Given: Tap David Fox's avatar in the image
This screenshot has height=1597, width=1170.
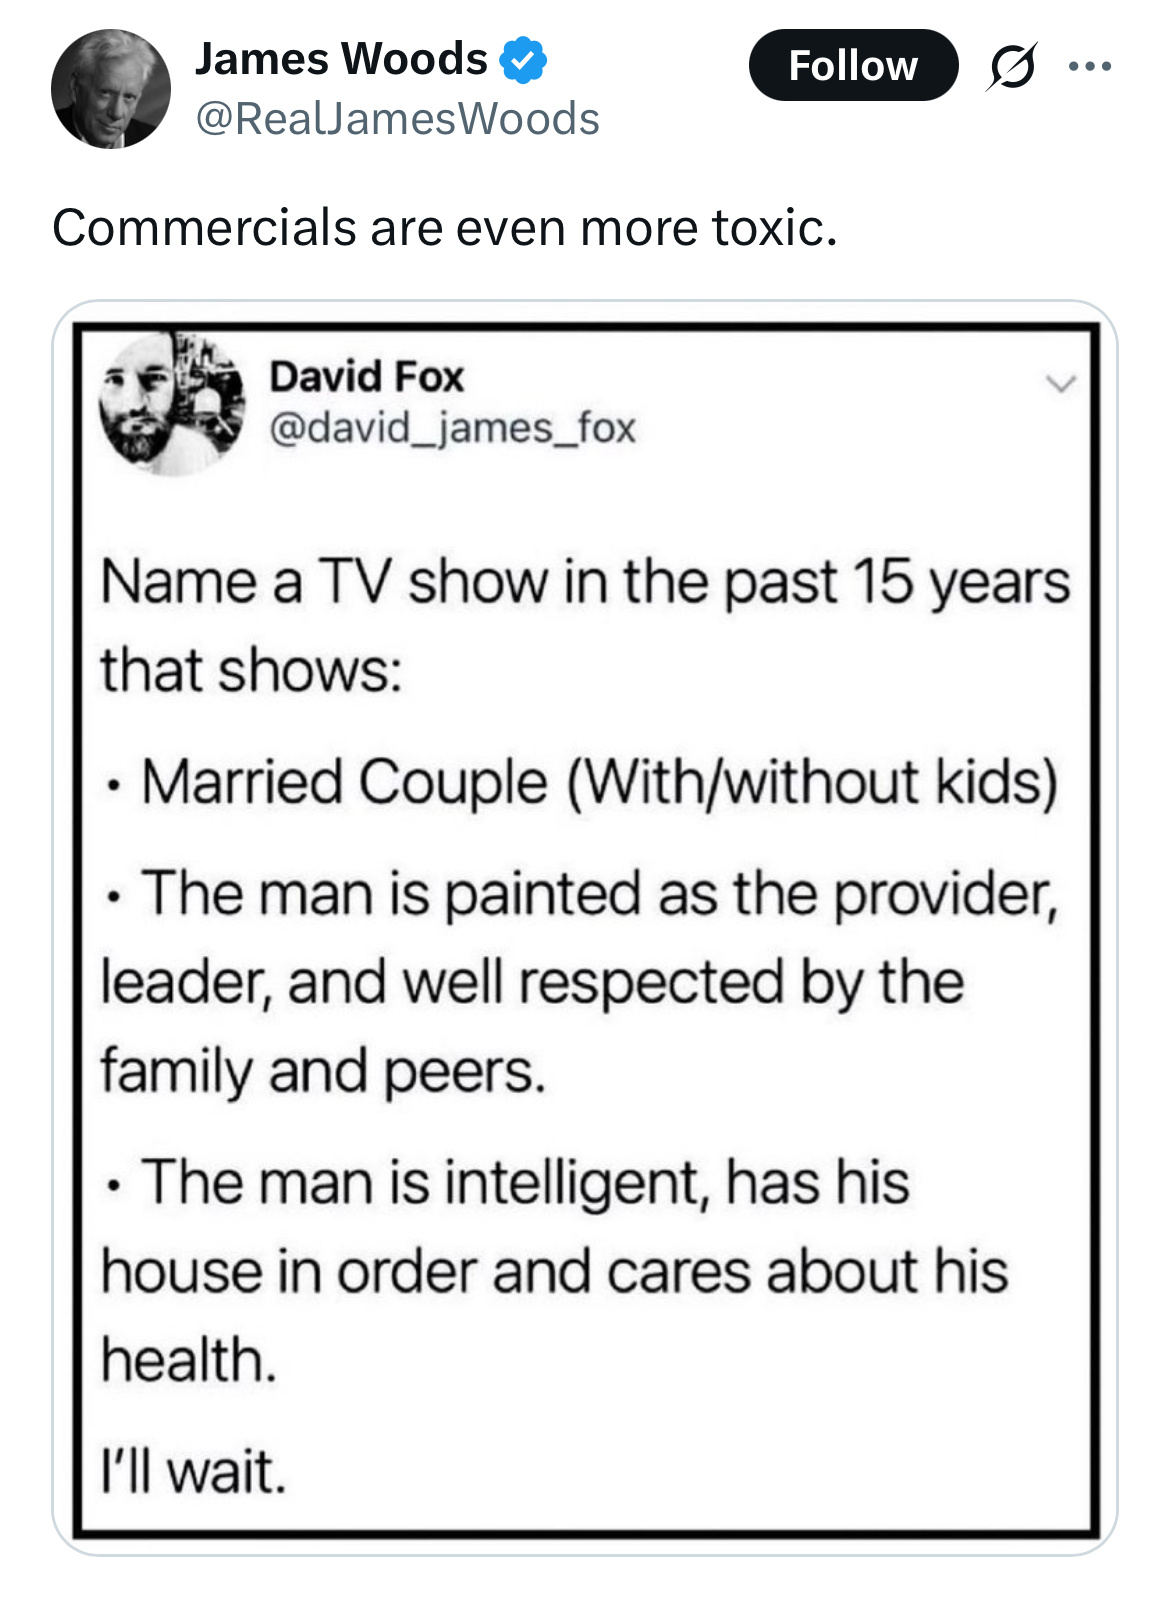Looking at the screenshot, I should click(172, 403).
